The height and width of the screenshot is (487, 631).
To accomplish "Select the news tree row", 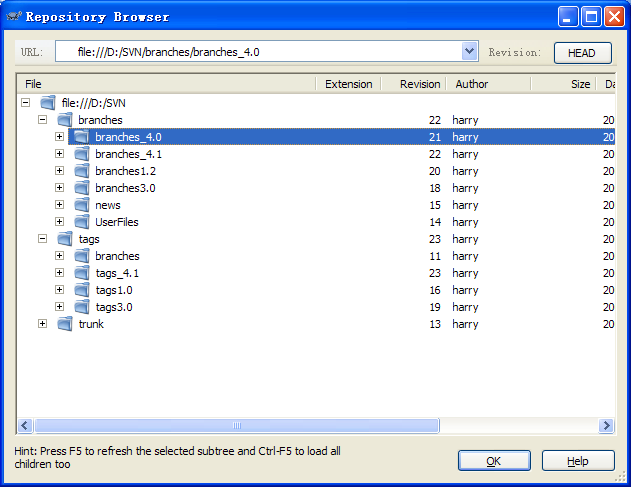I will pyautogui.click(x=316, y=205).
